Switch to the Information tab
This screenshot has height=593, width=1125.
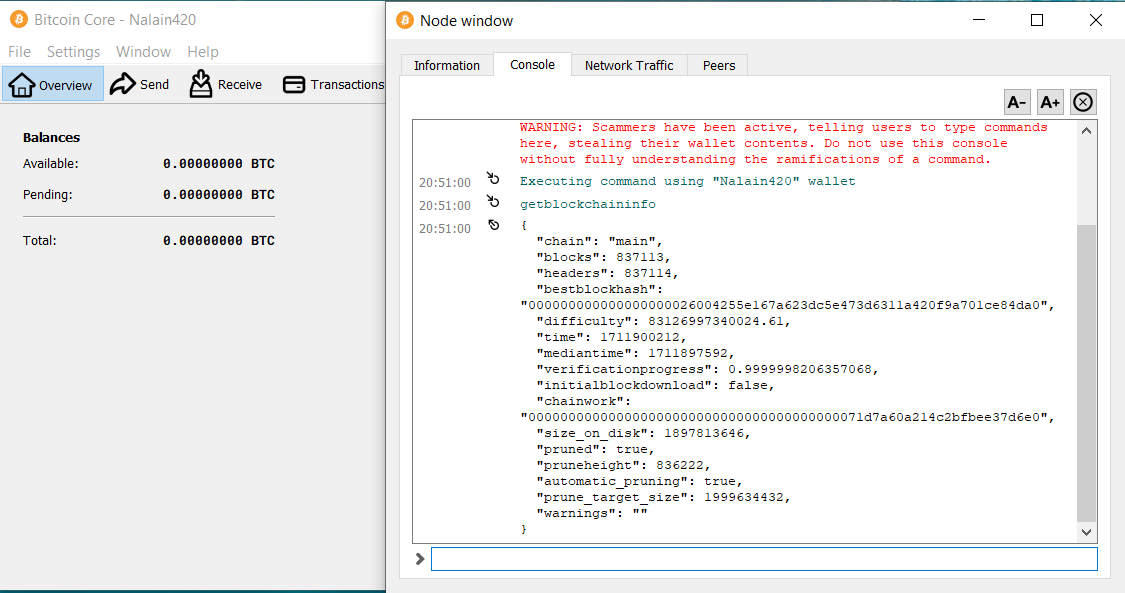coord(447,65)
